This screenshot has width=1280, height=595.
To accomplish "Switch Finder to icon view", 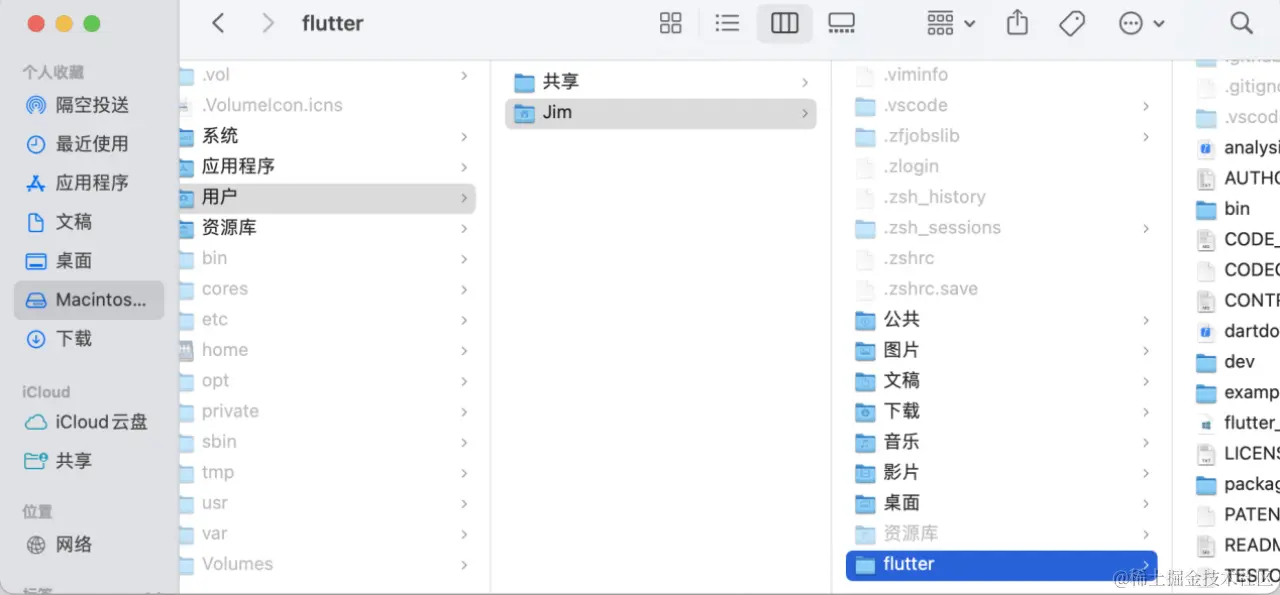I will pos(671,23).
